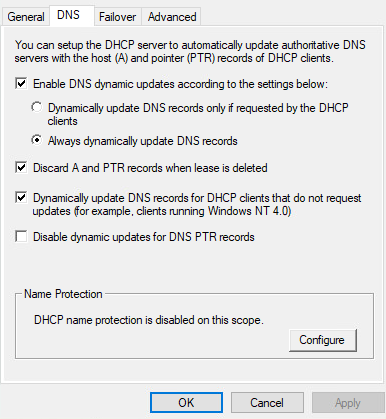386x419 pixels.
Task: Open the Failover tab
Action: coord(117,17)
